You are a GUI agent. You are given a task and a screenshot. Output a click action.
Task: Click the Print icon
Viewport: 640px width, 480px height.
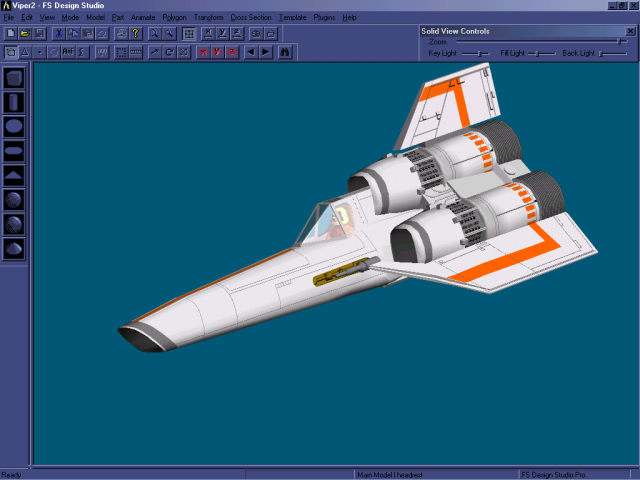point(121,33)
